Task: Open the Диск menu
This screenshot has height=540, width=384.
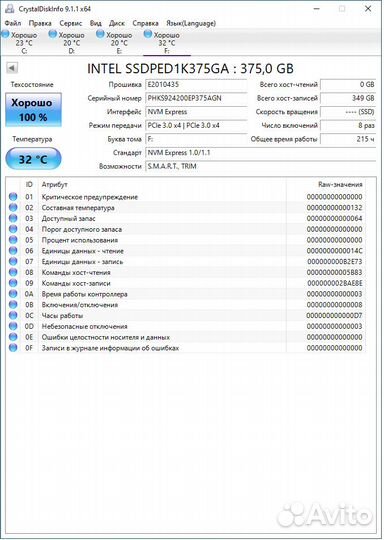Action: coord(117,23)
